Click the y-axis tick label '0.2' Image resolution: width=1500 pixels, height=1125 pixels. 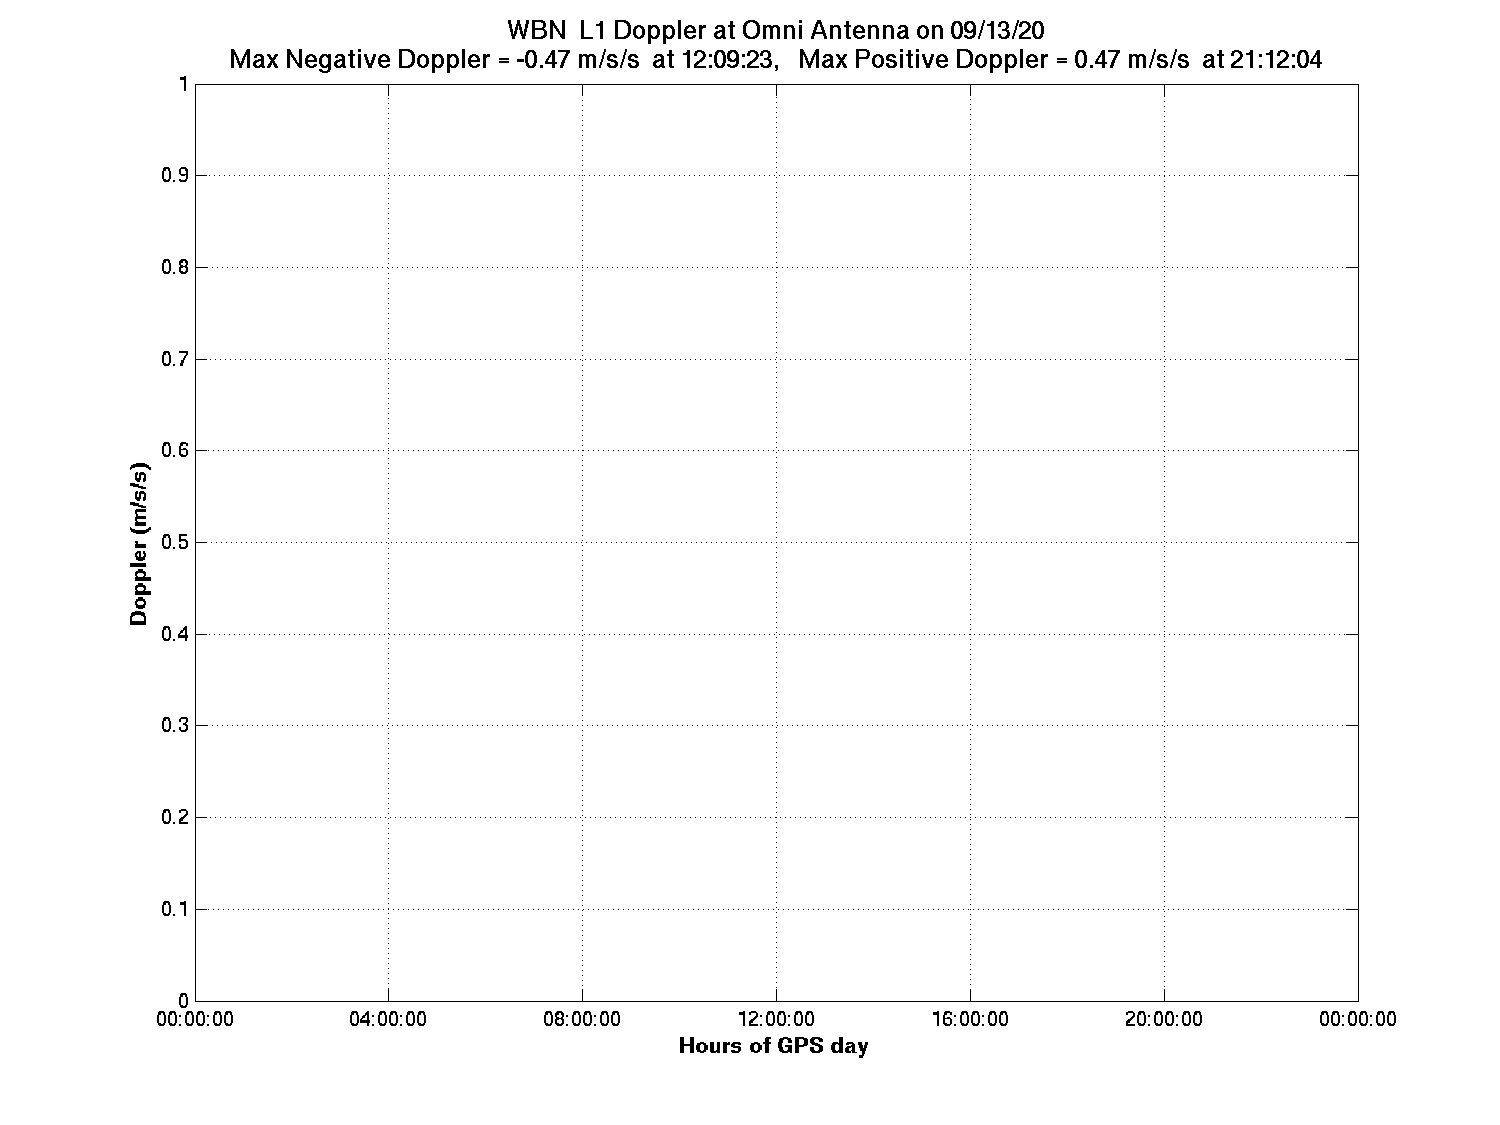tap(175, 817)
